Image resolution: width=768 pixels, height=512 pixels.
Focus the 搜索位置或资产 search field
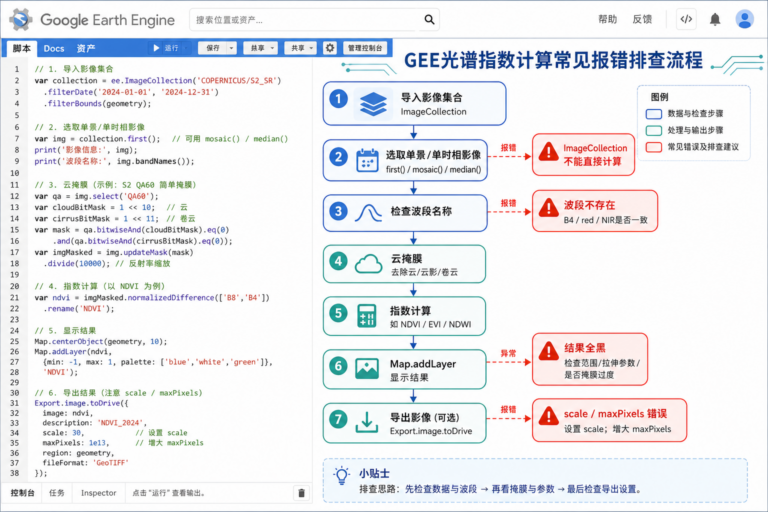click(x=314, y=20)
